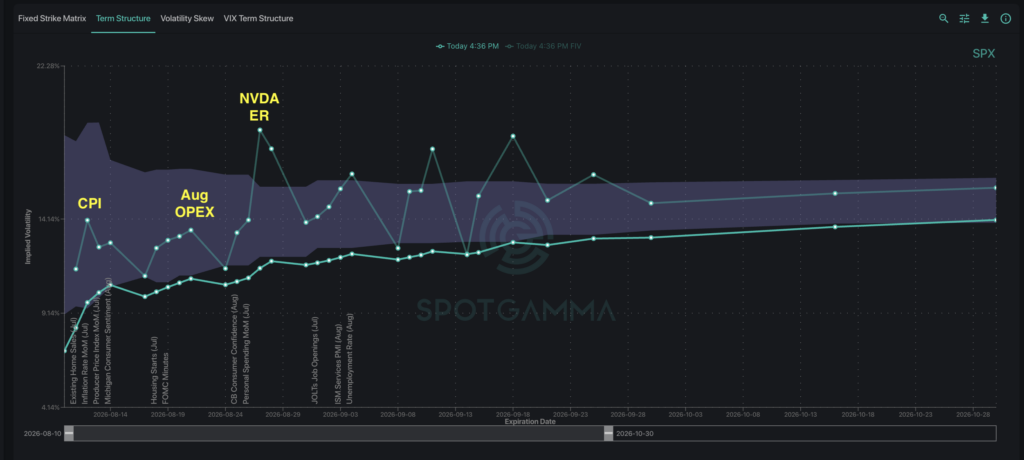
Task: Click the Implied Volatility axis title
Action: tap(28, 237)
